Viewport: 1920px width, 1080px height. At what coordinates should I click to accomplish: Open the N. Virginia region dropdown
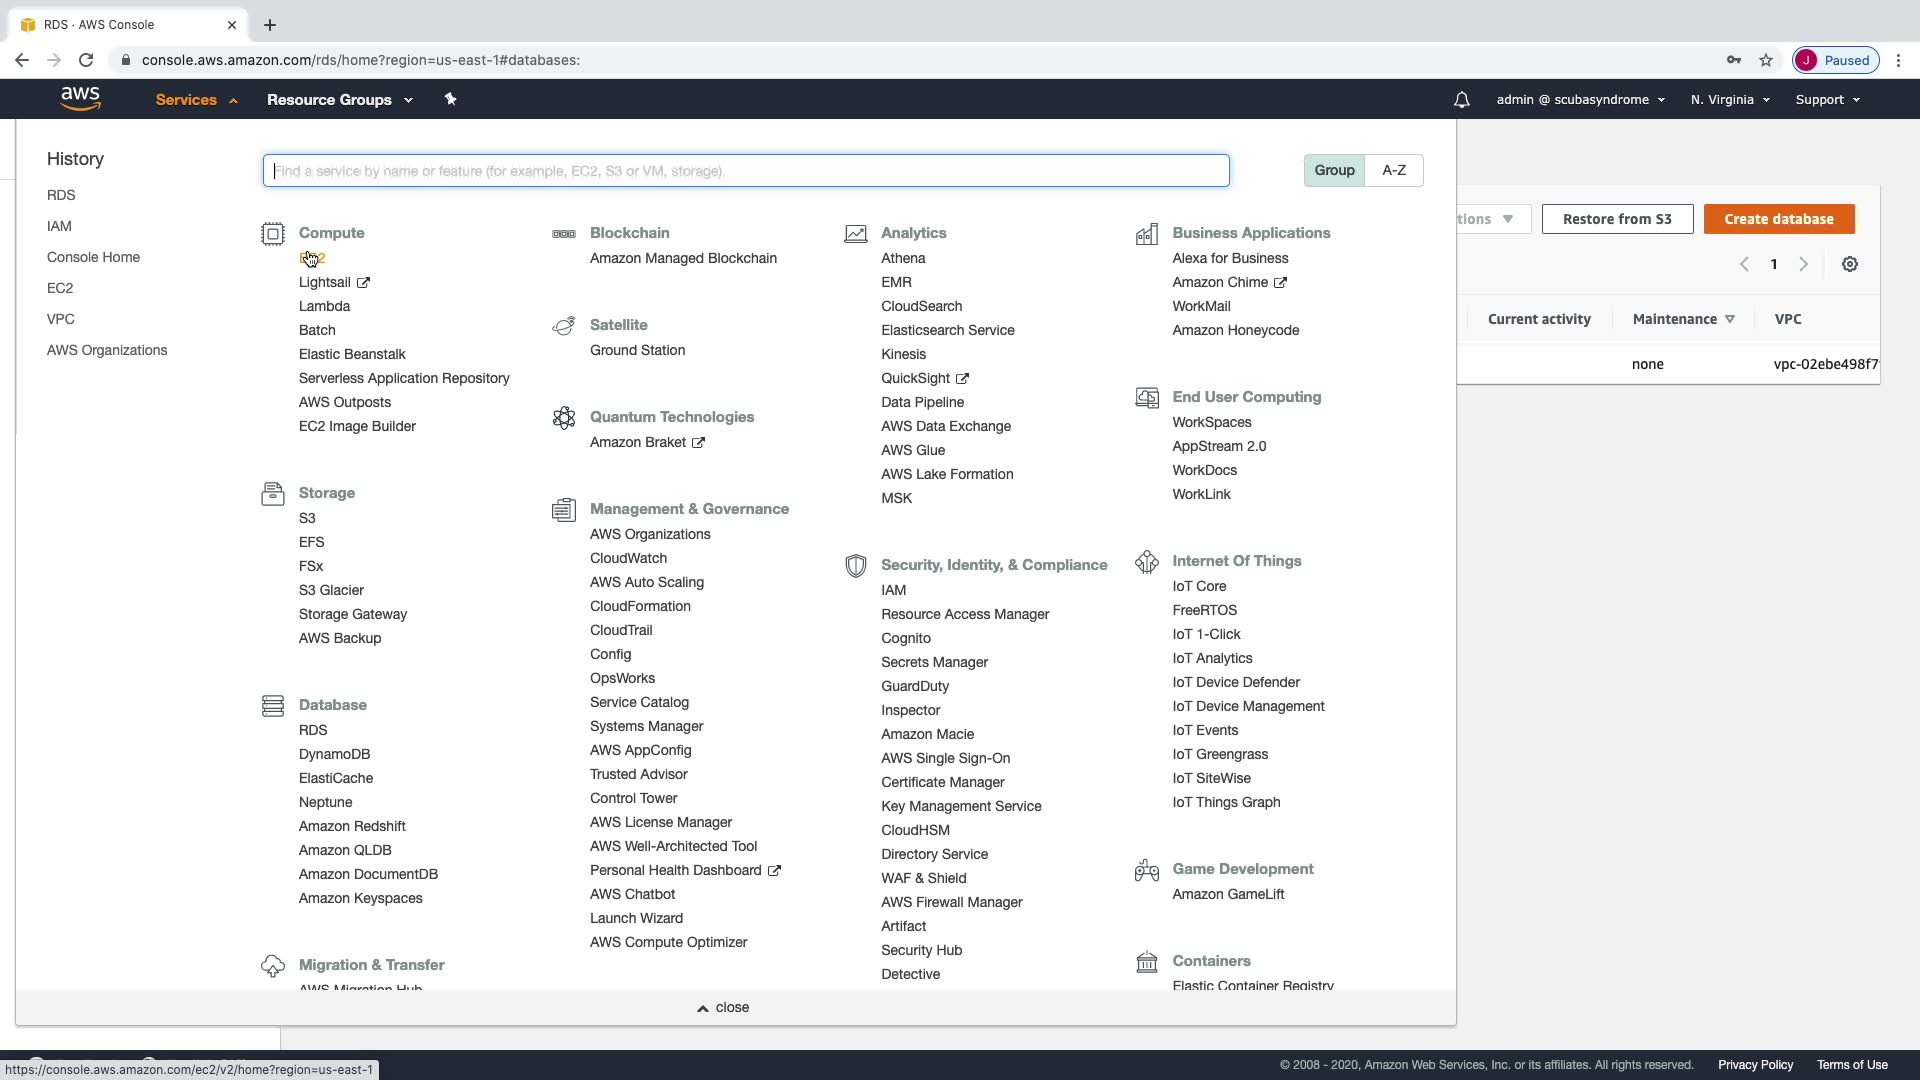click(1729, 100)
